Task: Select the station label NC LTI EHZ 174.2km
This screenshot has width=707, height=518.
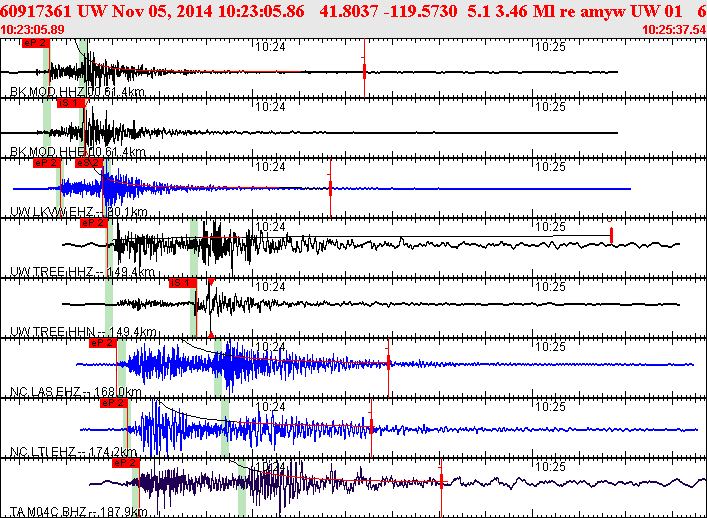Action: pyautogui.click(x=73, y=452)
